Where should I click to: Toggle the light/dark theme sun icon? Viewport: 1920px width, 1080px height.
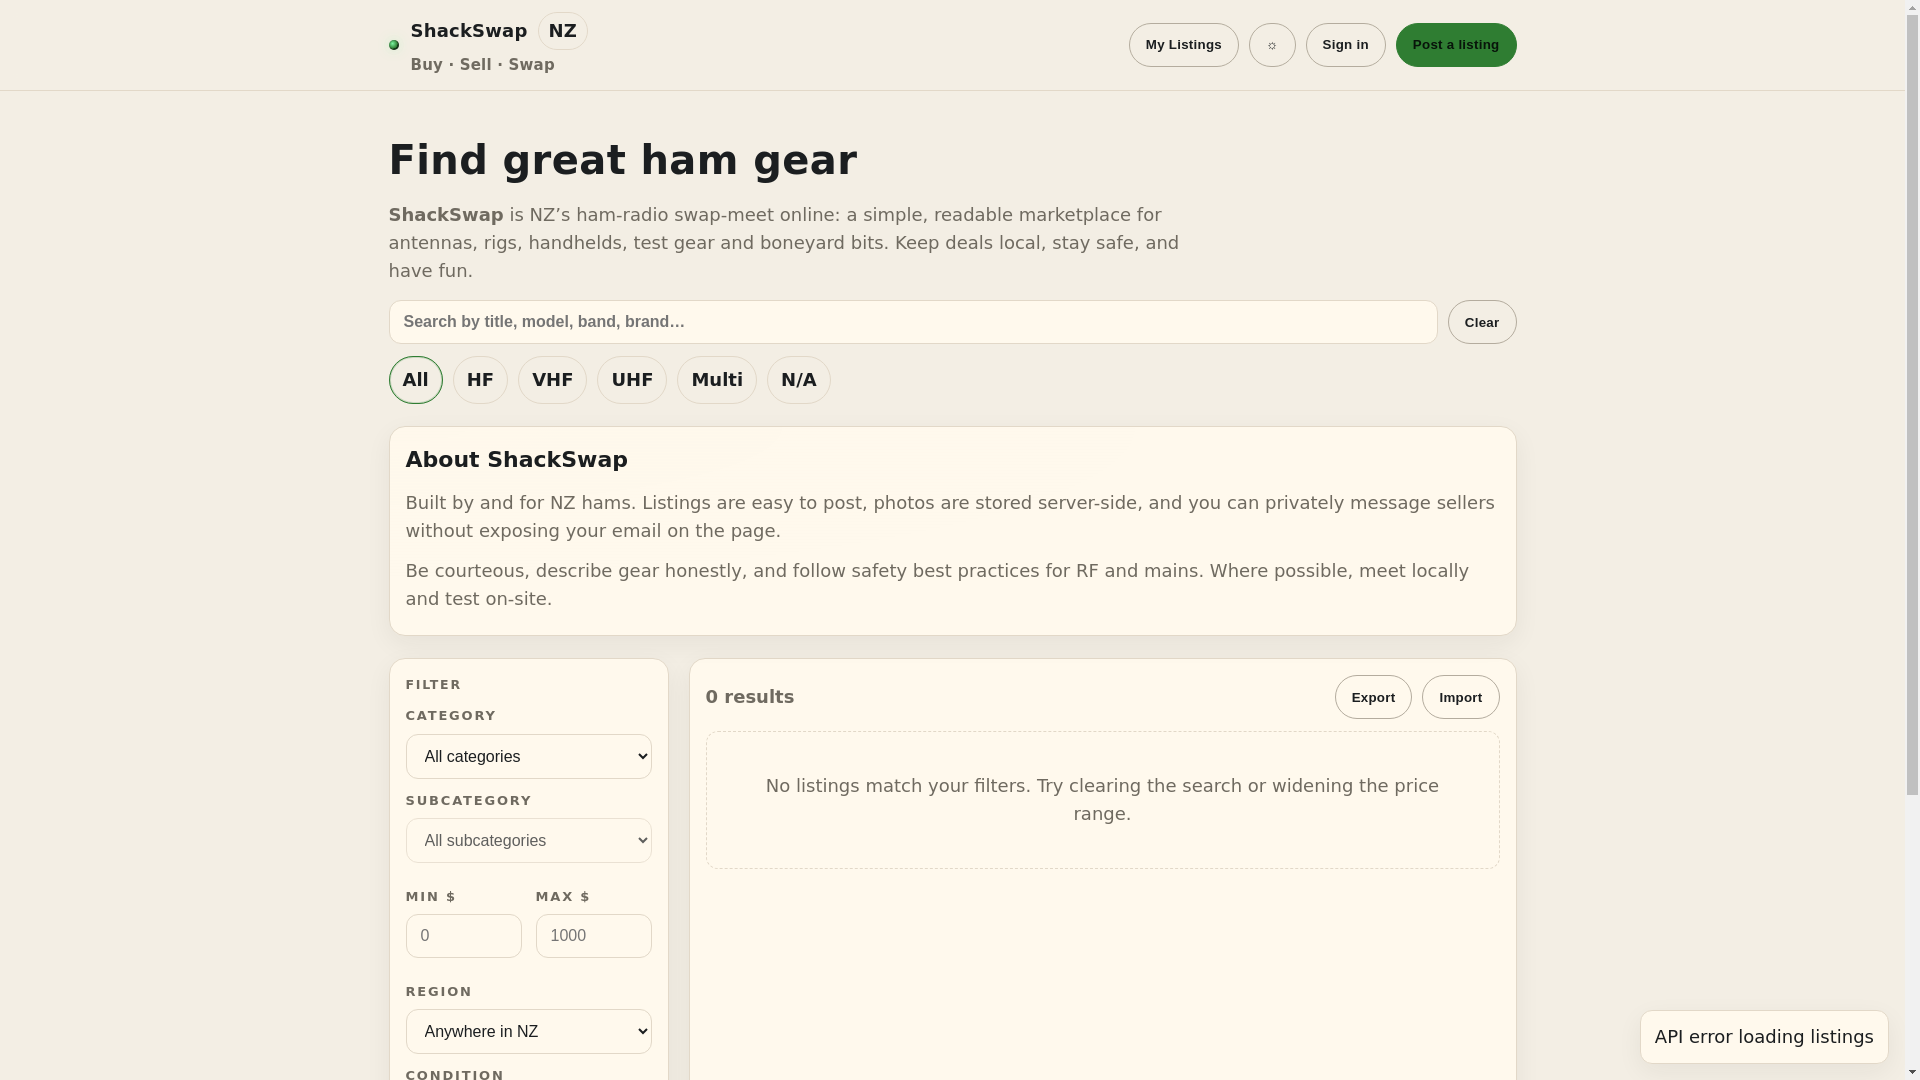click(1272, 45)
